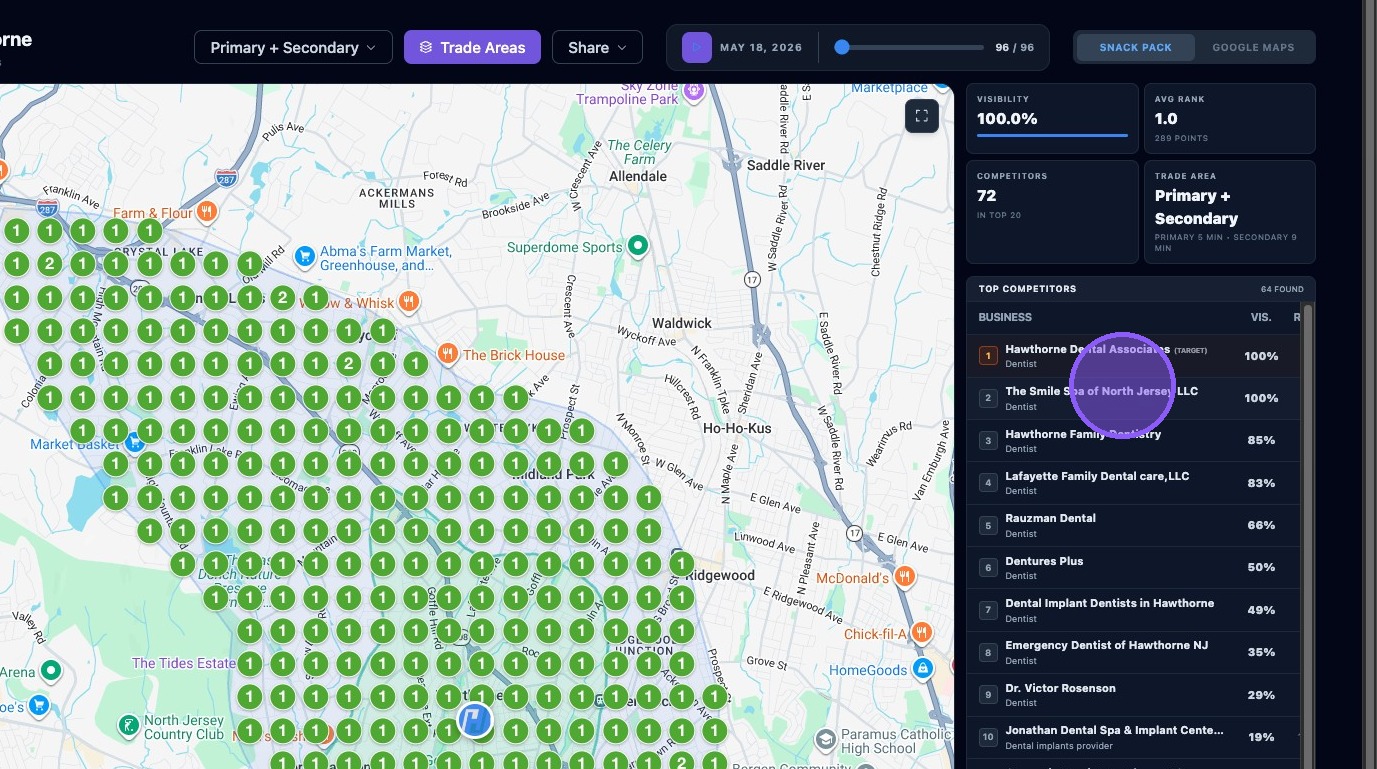
Task: Switch to the Google Maps tab
Action: [1253, 47]
